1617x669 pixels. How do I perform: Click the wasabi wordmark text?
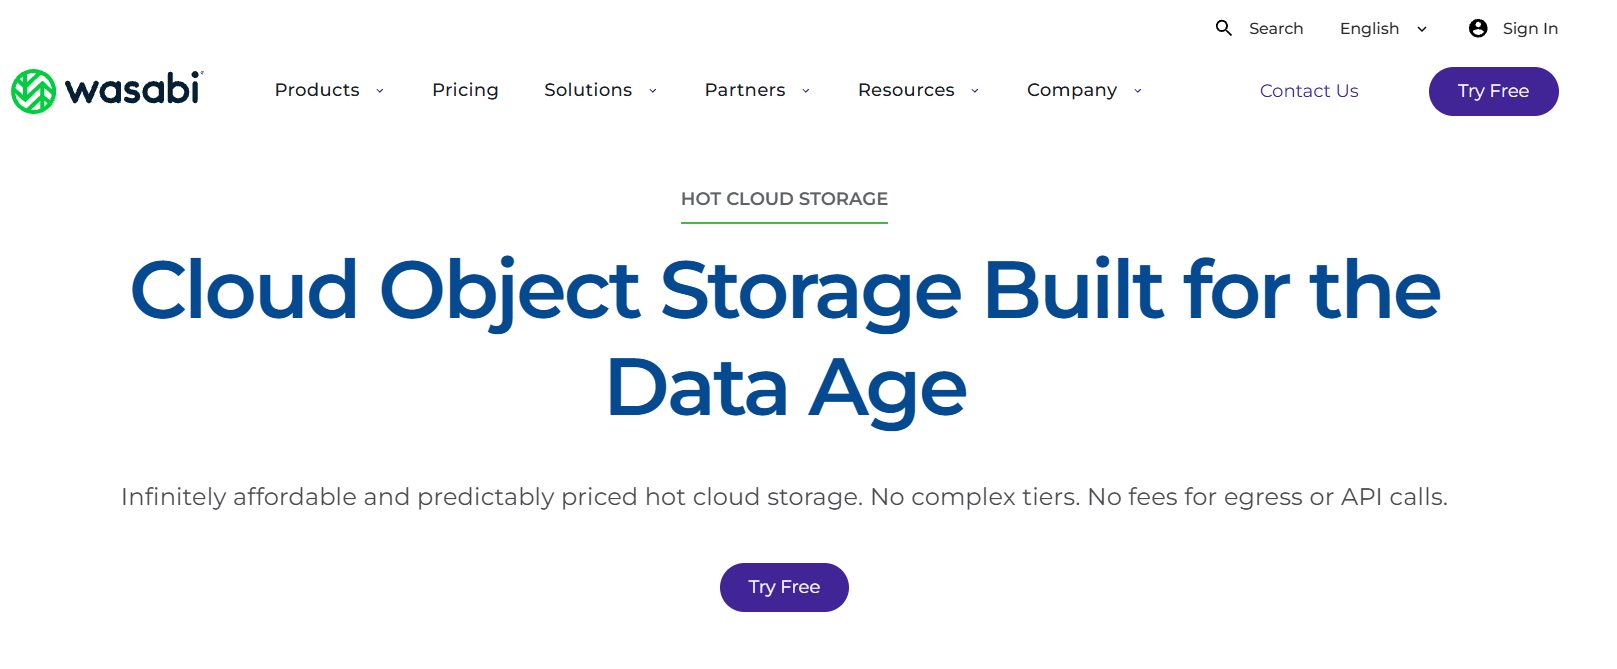tap(133, 90)
